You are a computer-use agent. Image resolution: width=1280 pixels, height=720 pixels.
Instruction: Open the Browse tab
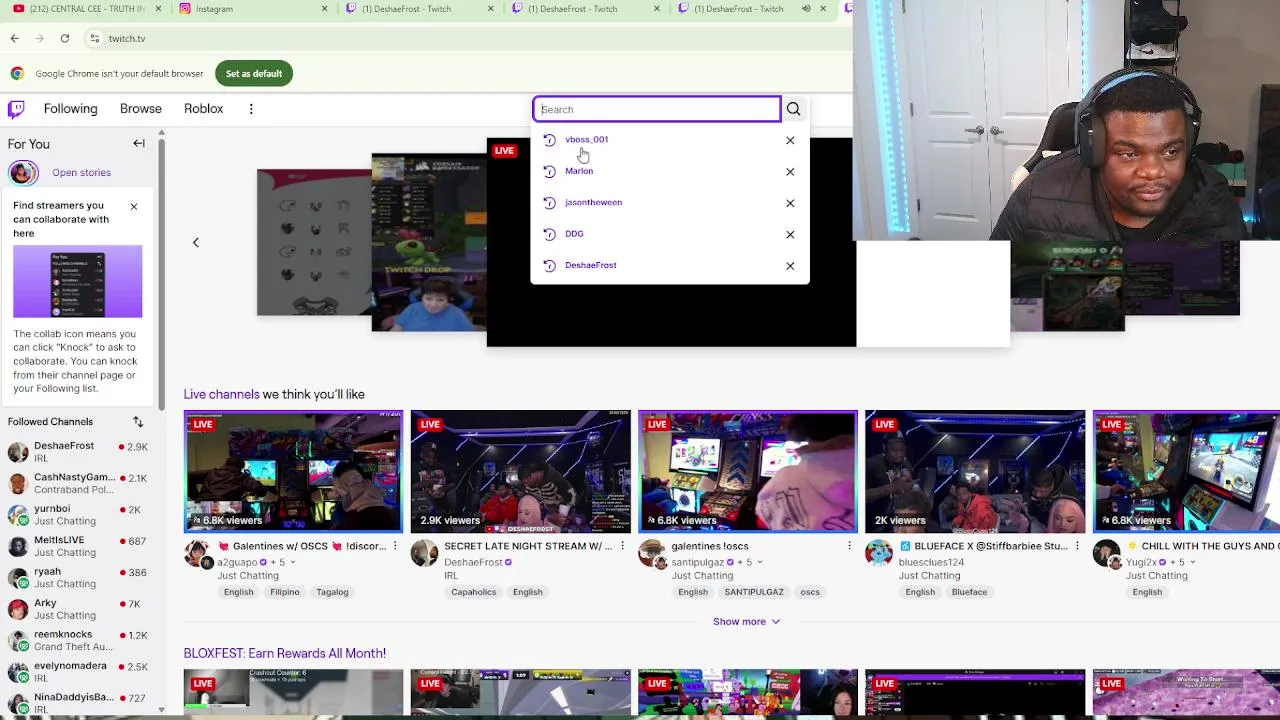point(141,108)
